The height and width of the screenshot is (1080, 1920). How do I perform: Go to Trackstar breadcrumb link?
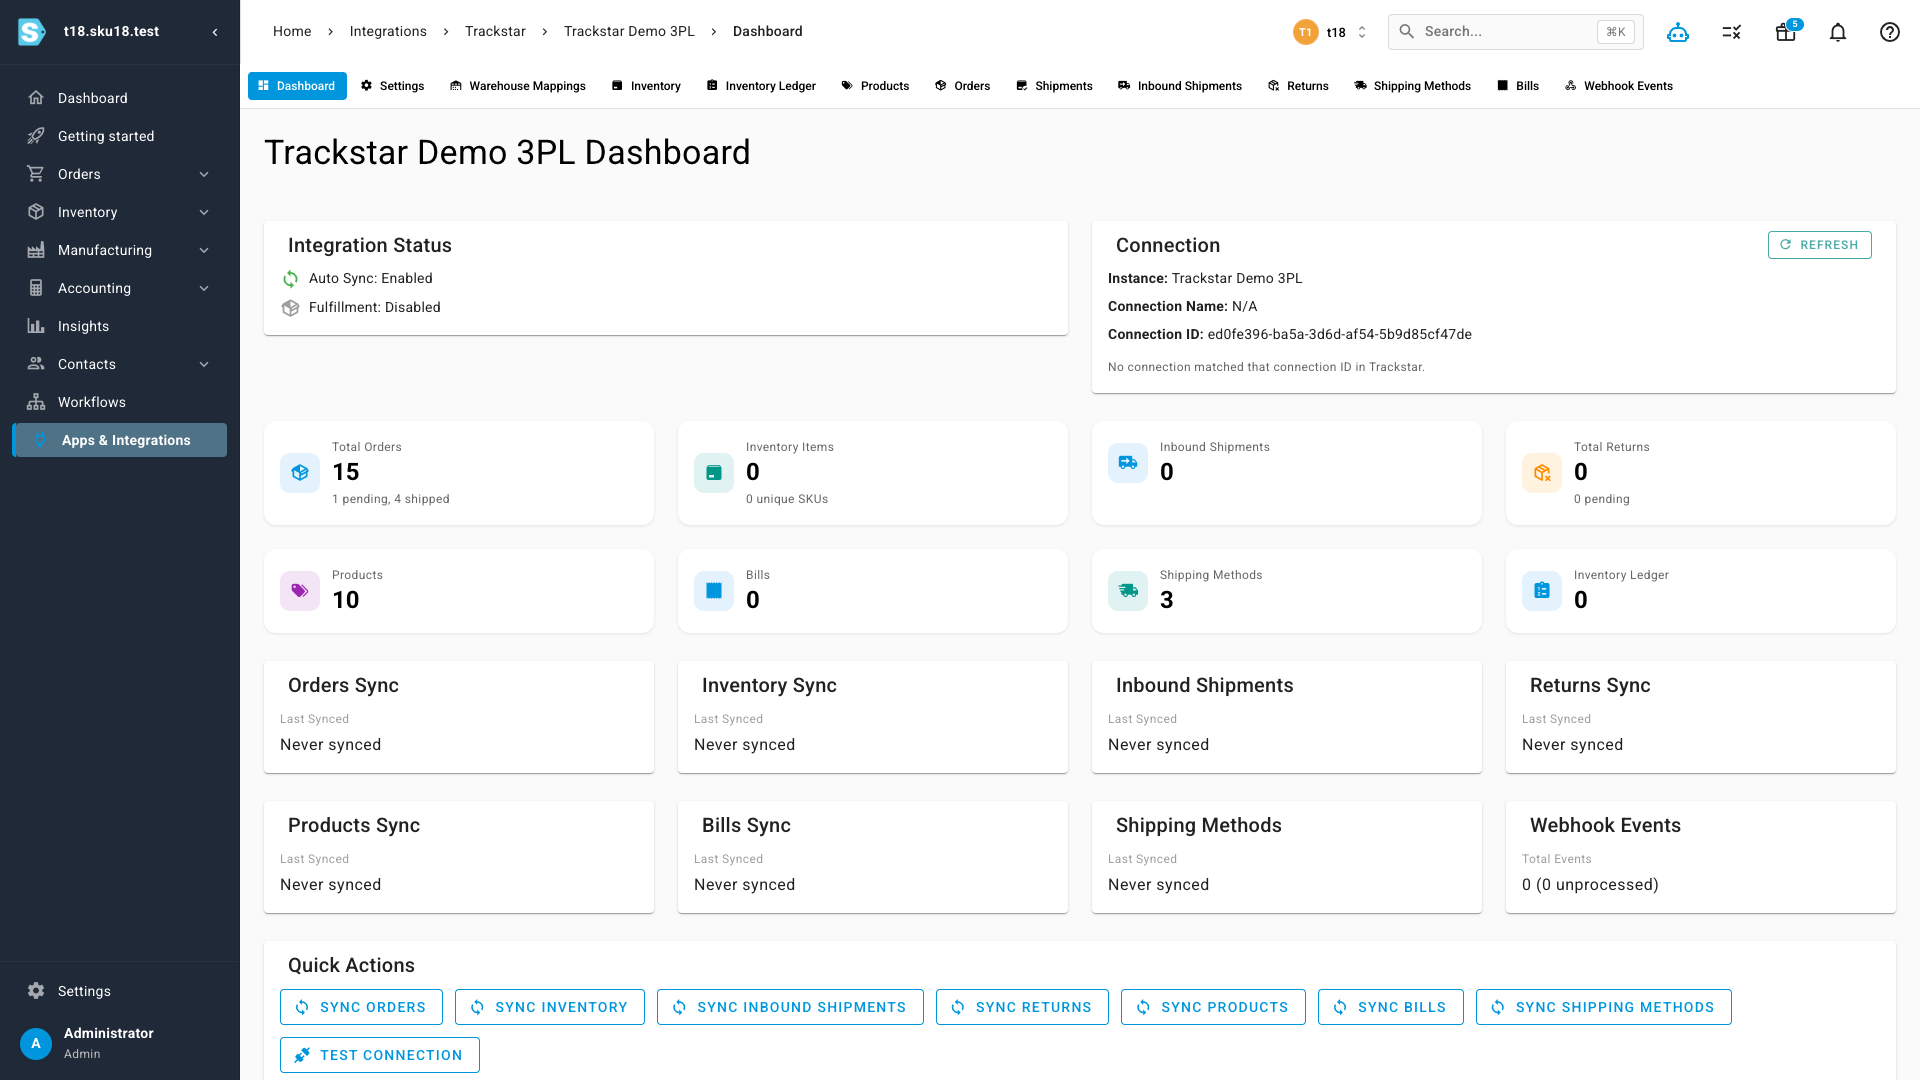point(495,32)
